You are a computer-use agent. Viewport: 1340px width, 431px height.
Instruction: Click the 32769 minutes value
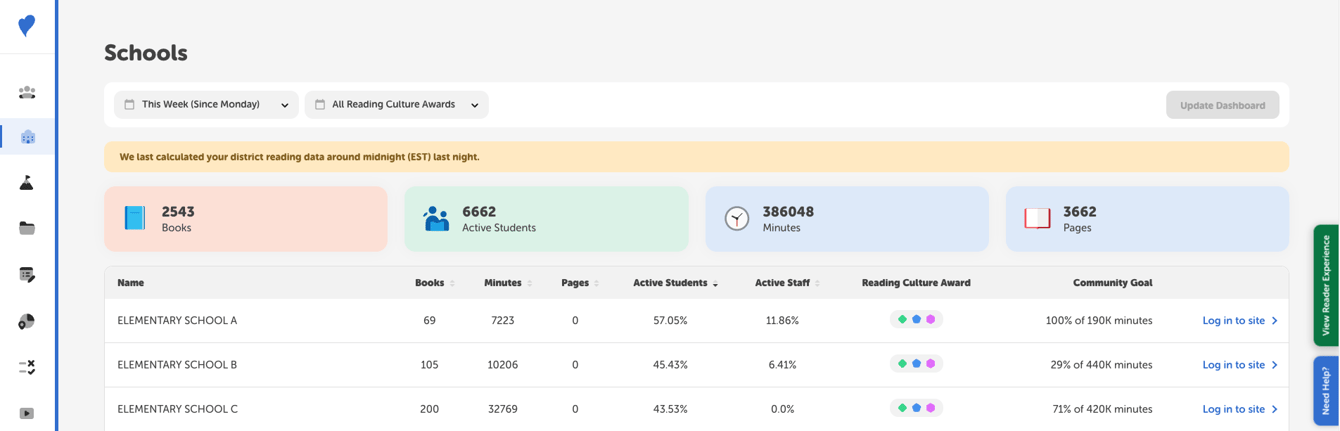pos(502,409)
